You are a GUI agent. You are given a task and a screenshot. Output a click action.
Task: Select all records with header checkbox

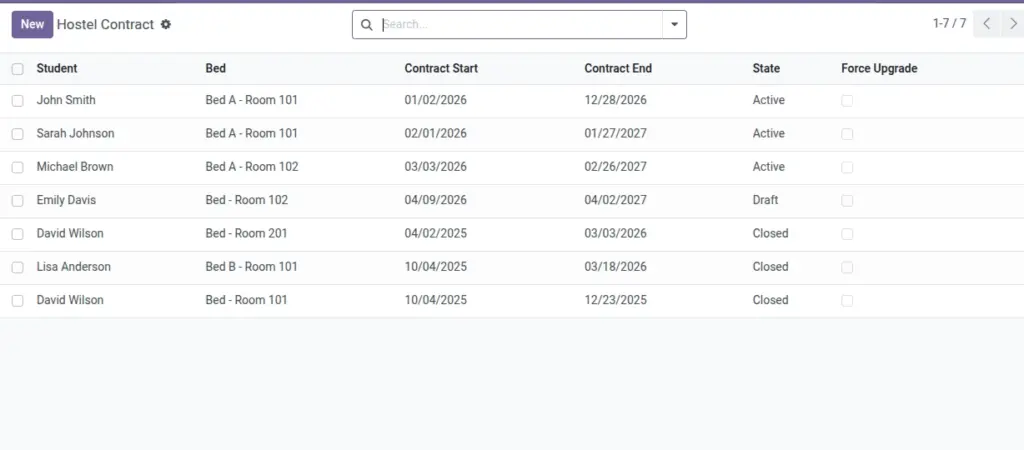[x=18, y=69]
